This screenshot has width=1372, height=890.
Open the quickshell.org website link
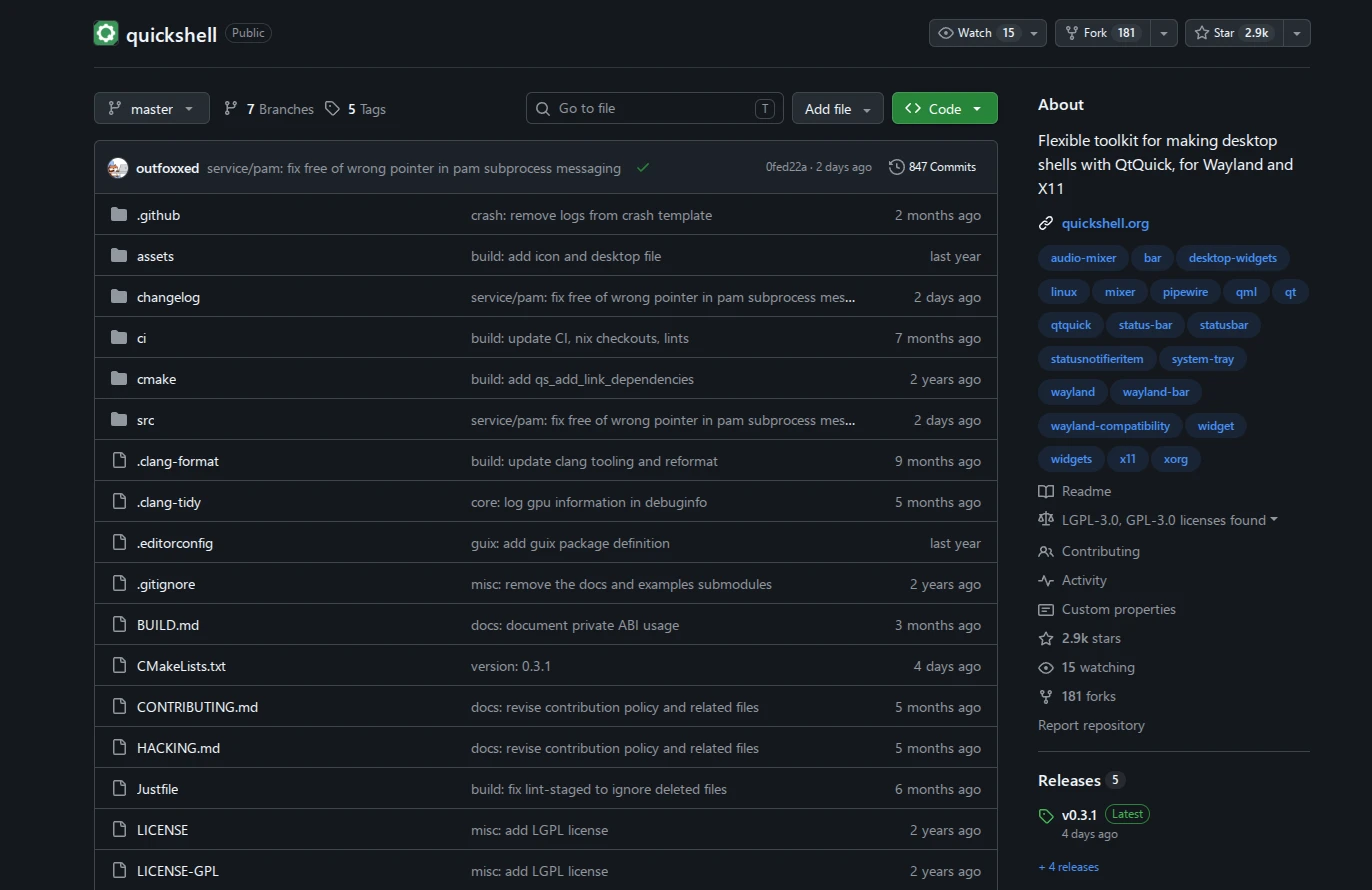coord(1105,223)
